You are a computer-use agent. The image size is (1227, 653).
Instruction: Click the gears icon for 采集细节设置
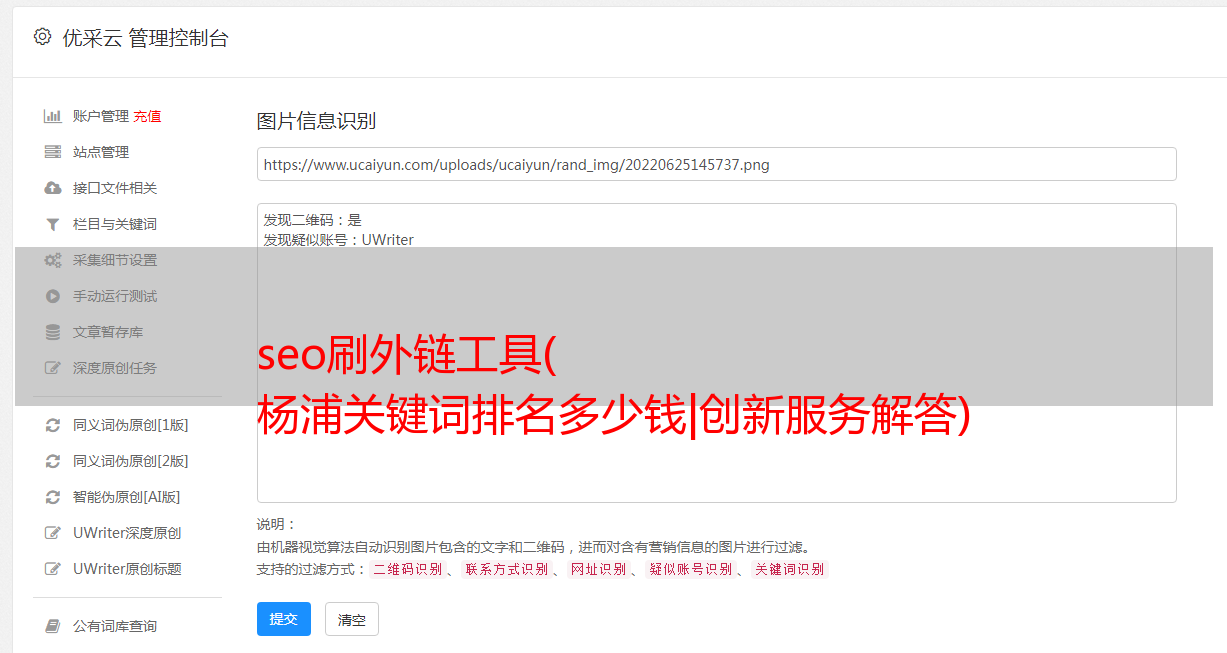pos(53,260)
